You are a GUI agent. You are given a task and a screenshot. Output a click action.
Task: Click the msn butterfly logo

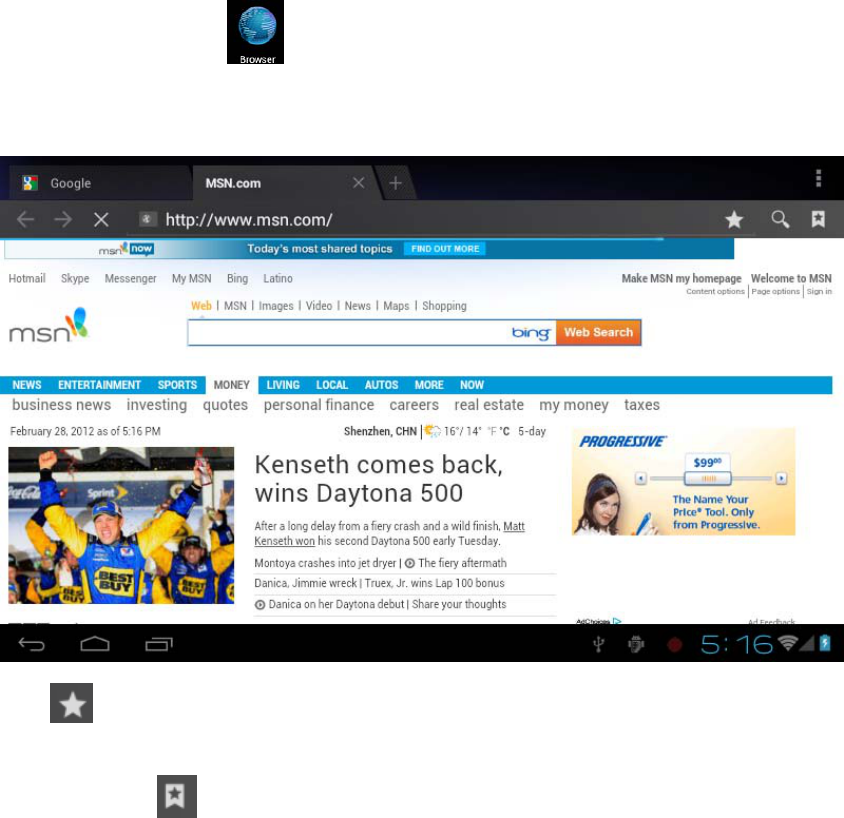48,325
